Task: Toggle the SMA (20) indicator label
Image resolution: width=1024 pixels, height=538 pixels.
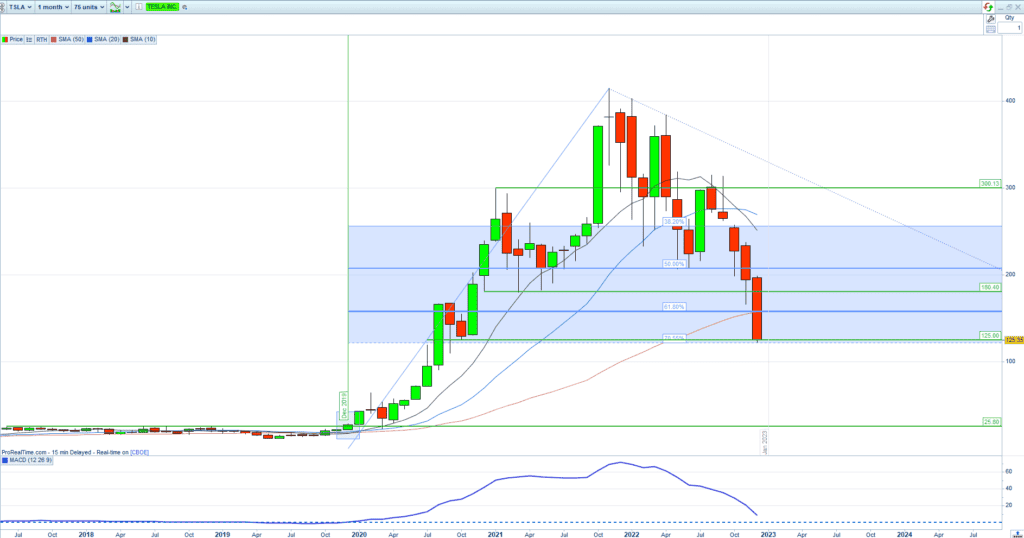Action: (x=103, y=39)
